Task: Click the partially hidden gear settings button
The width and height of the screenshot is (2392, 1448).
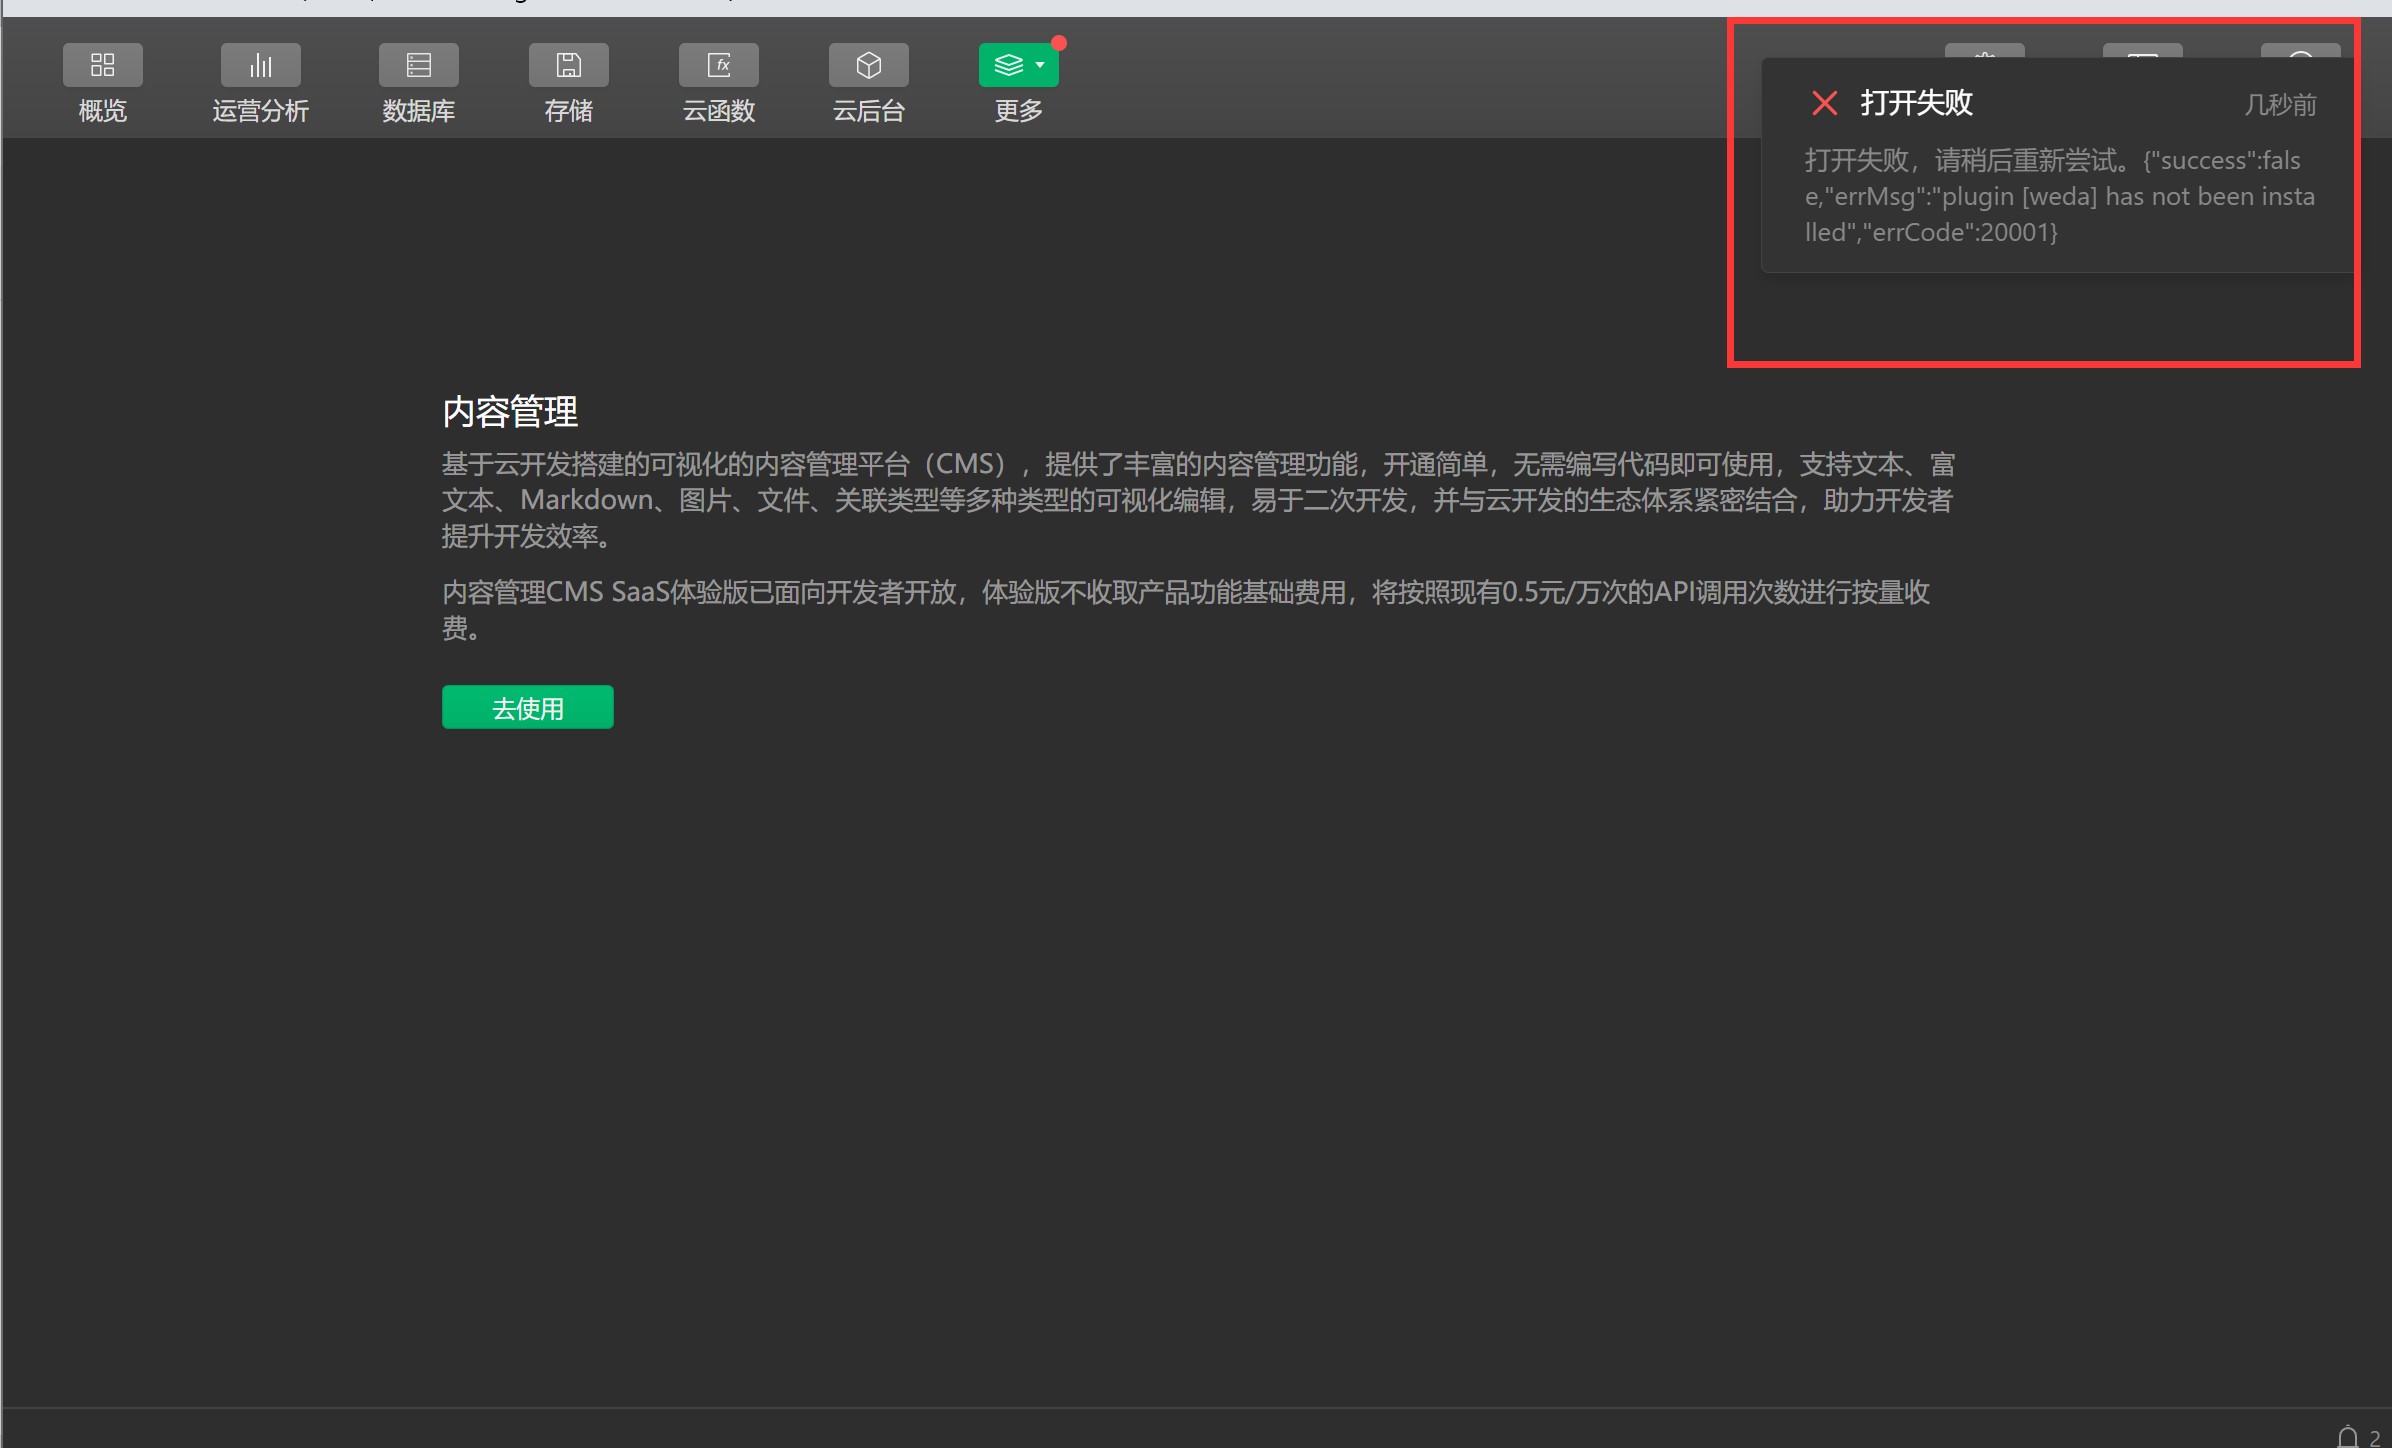Action: (x=1984, y=50)
